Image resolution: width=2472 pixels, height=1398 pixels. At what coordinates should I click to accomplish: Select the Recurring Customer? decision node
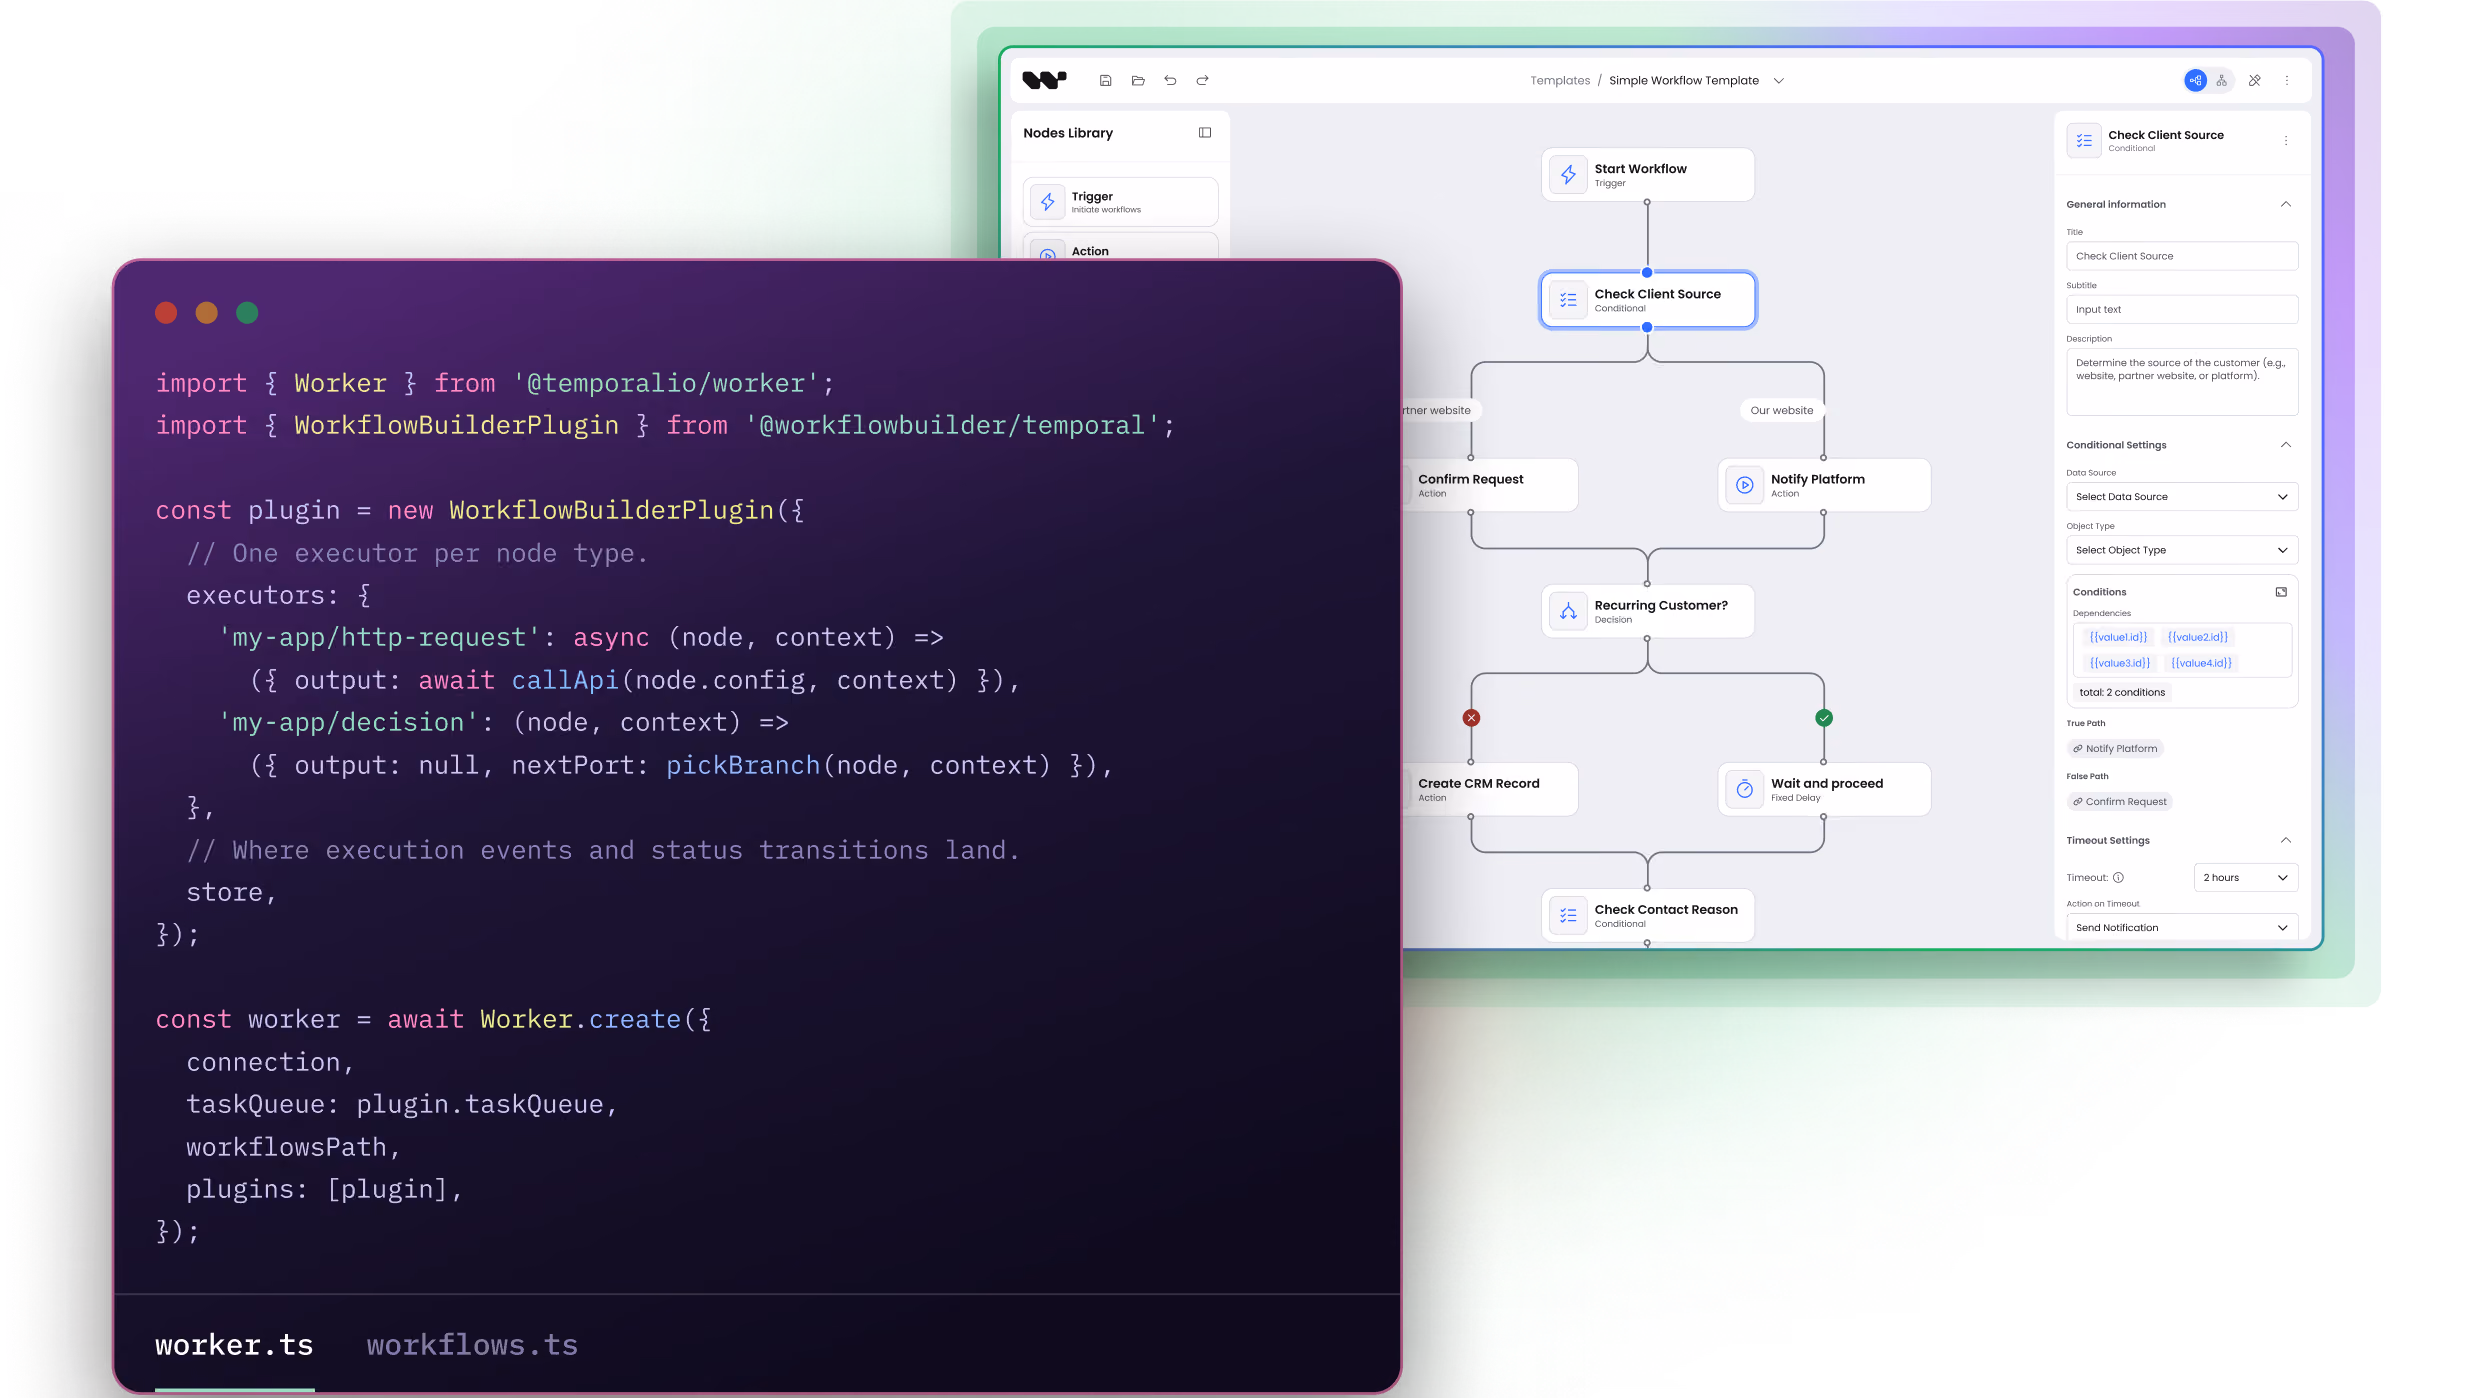1647,611
